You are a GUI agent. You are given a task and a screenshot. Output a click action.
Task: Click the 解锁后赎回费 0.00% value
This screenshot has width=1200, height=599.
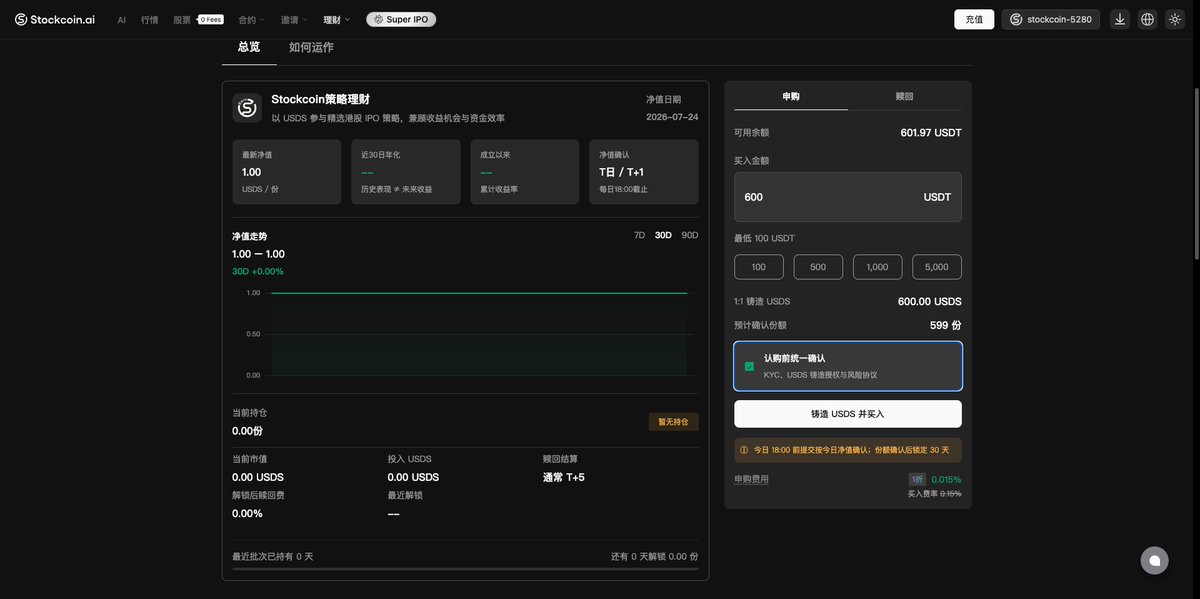(x=247, y=513)
